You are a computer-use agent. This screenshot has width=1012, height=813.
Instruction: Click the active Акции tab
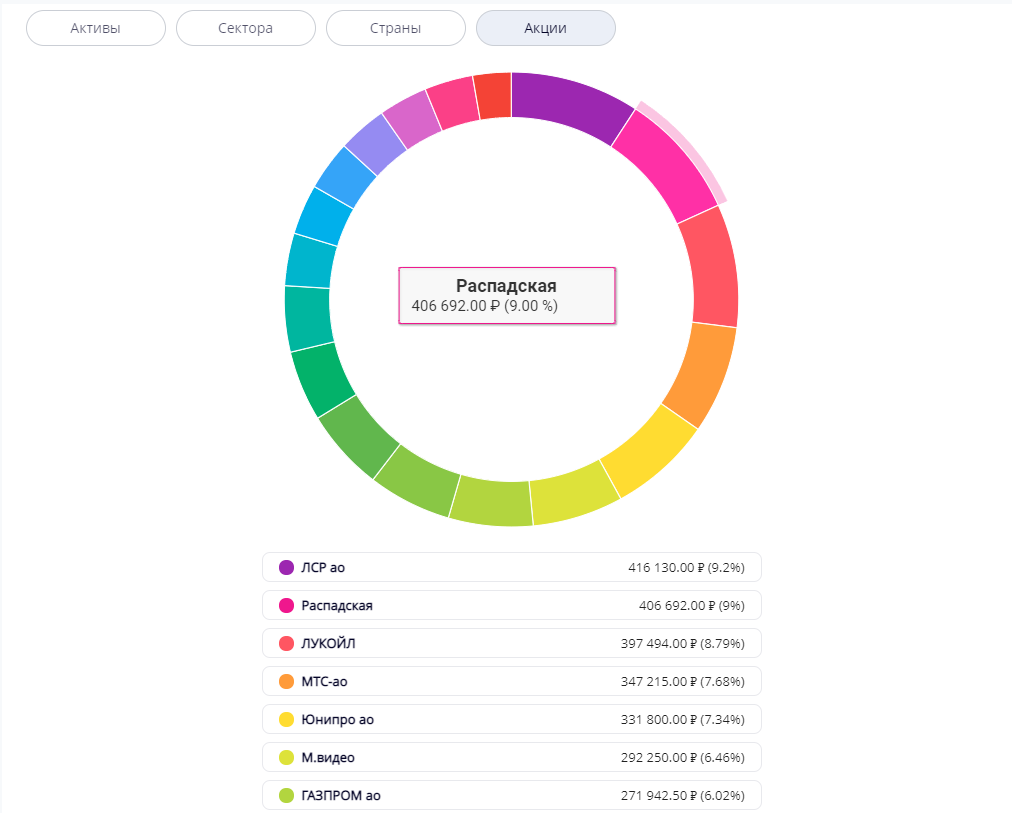point(546,28)
